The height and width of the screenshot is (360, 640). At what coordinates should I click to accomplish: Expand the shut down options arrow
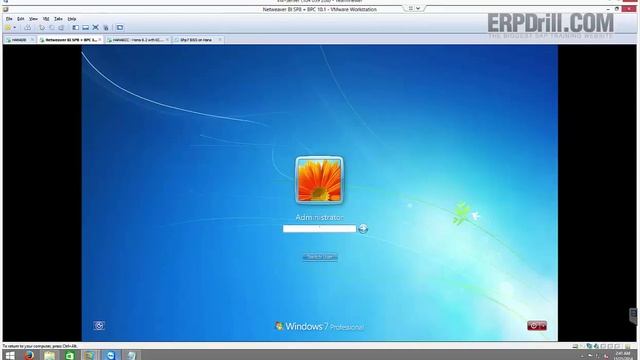(543, 326)
